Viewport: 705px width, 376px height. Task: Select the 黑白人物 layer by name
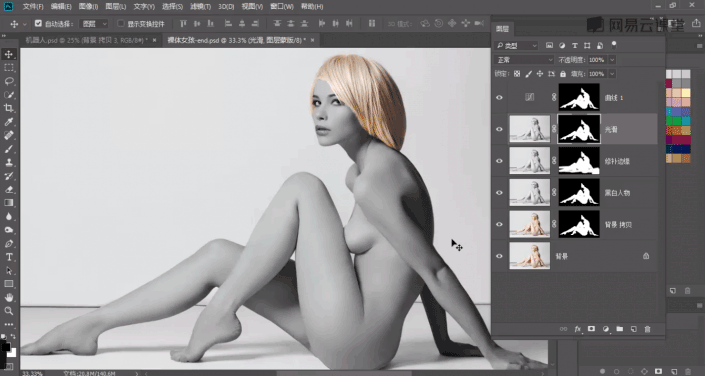617,193
